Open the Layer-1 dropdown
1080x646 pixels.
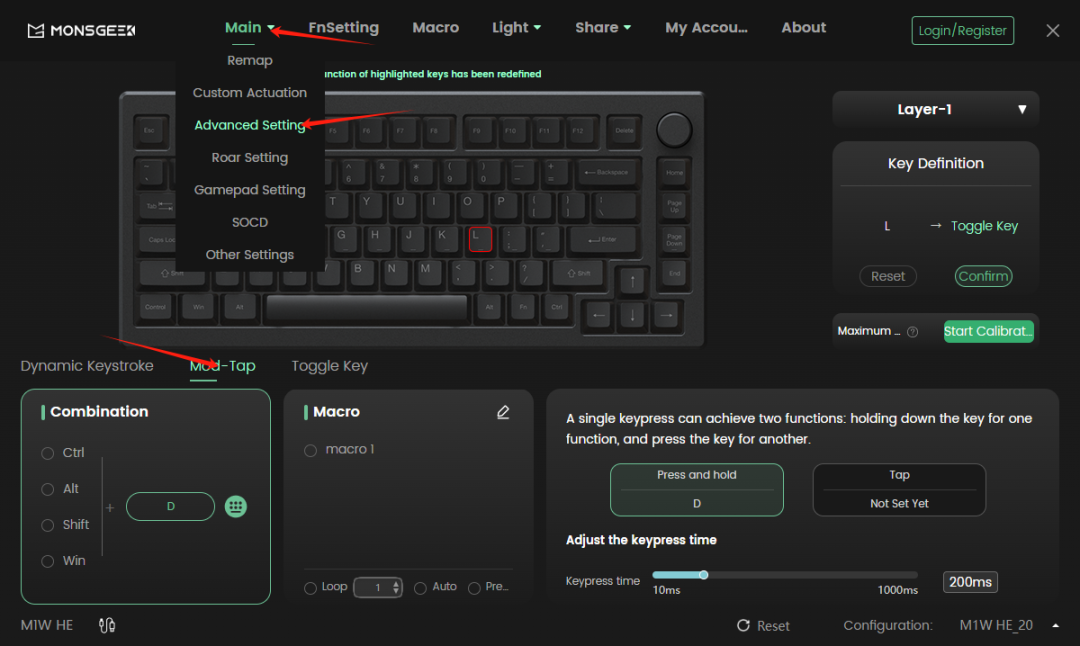pos(934,109)
